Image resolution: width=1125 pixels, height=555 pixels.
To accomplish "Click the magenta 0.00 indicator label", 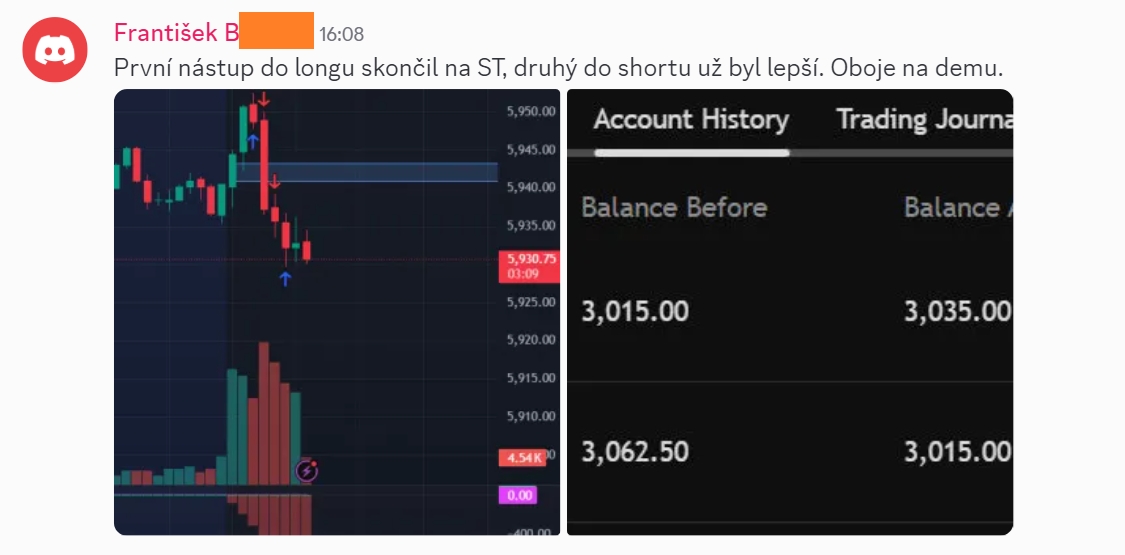I will click(x=519, y=495).
